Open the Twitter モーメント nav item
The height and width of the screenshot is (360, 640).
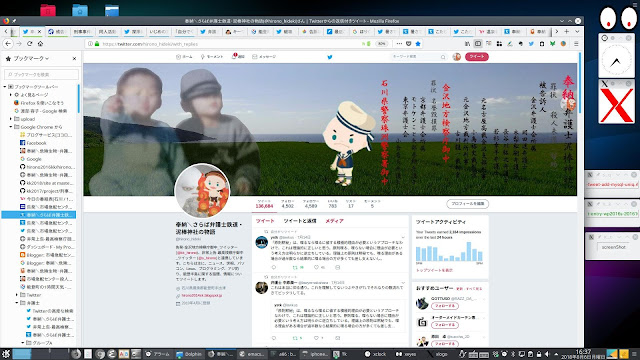click(212, 57)
